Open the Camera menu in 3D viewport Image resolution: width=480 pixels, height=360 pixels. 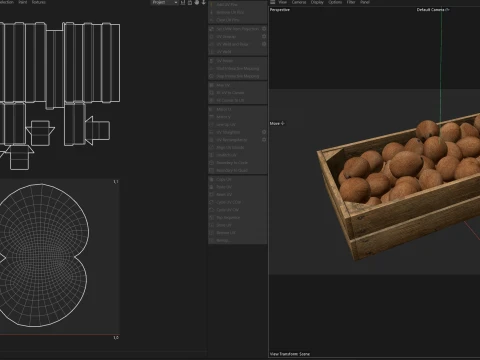click(299, 2)
